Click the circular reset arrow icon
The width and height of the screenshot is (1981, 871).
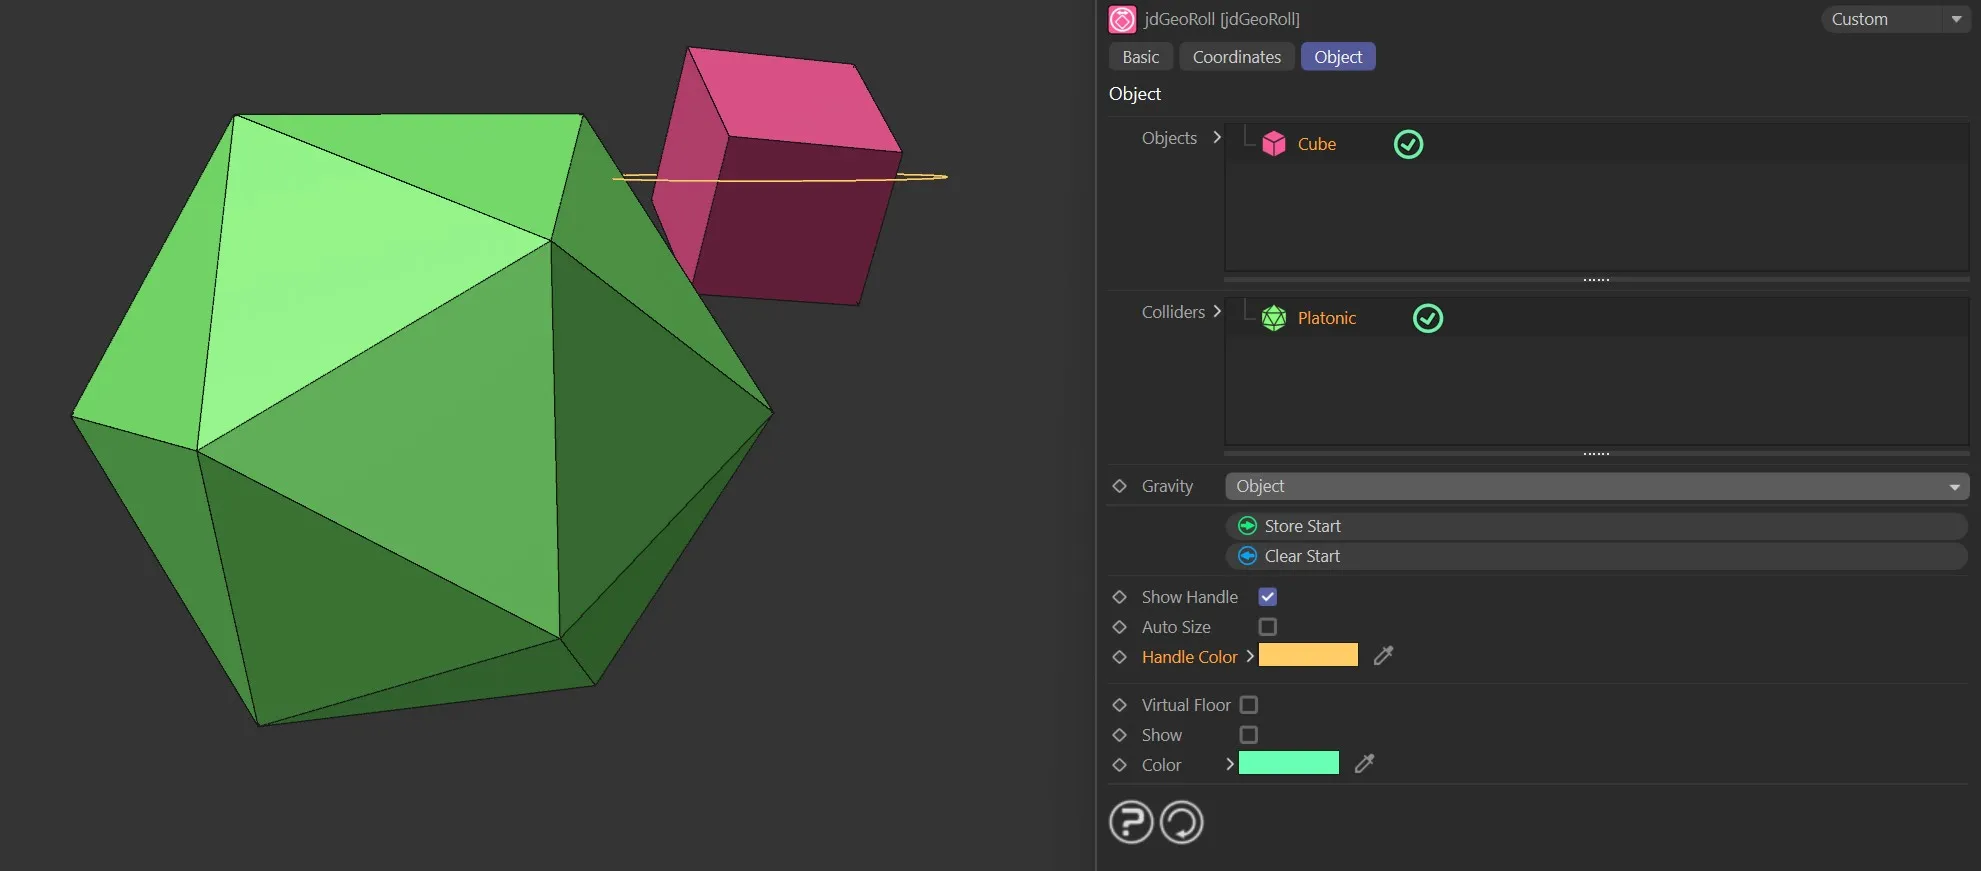1181,823
